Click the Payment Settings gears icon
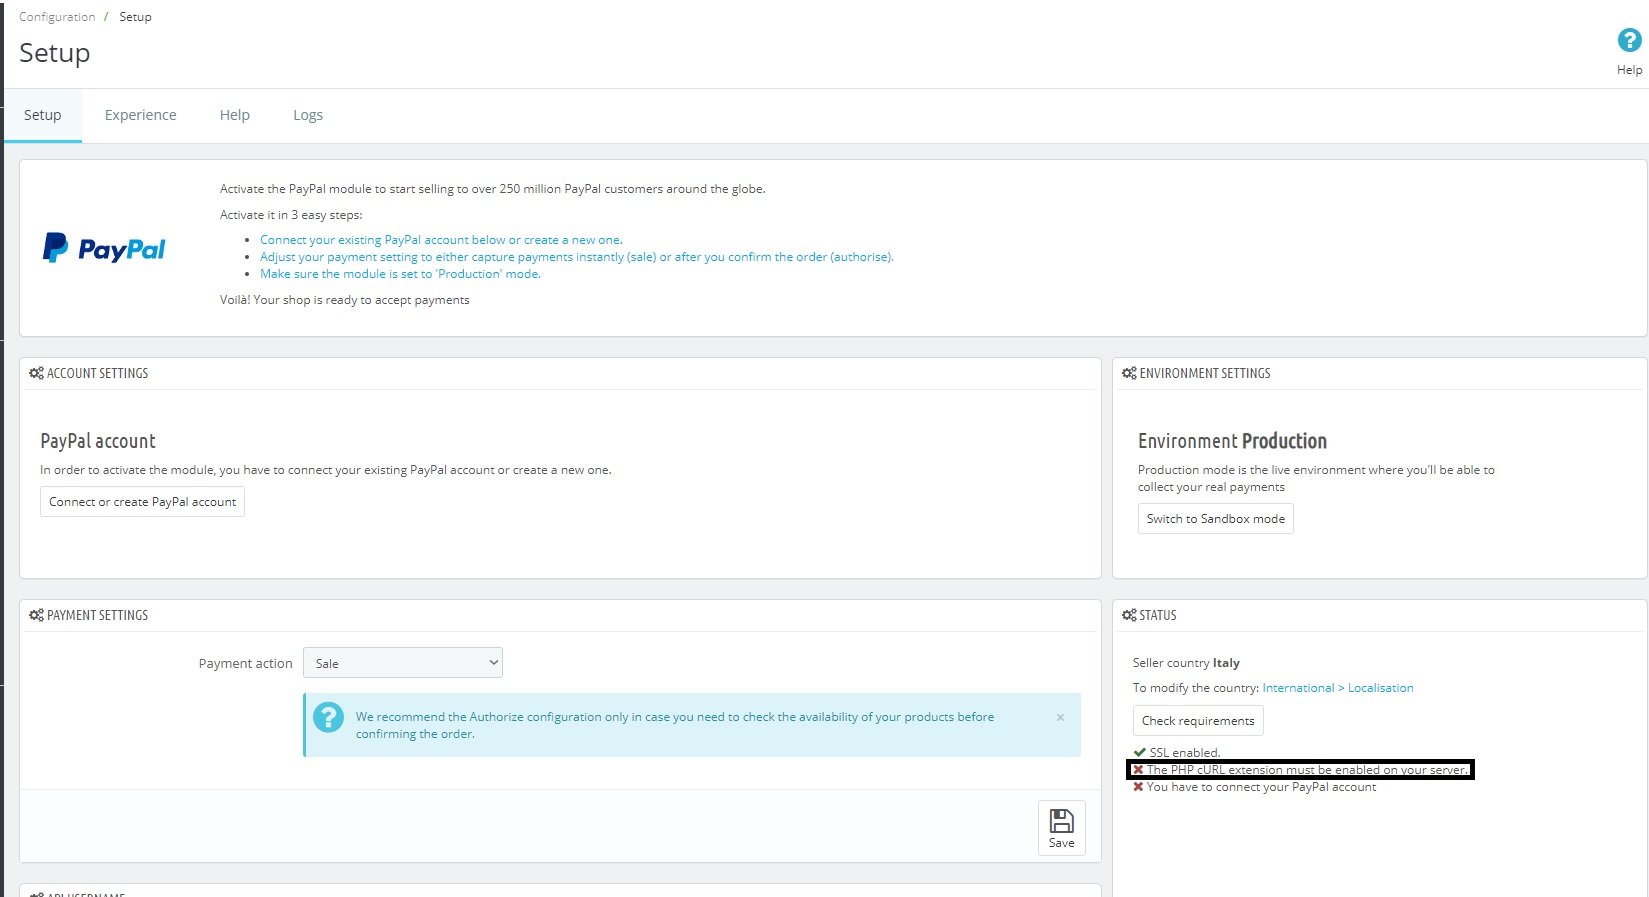The height and width of the screenshot is (897, 1649). point(36,615)
